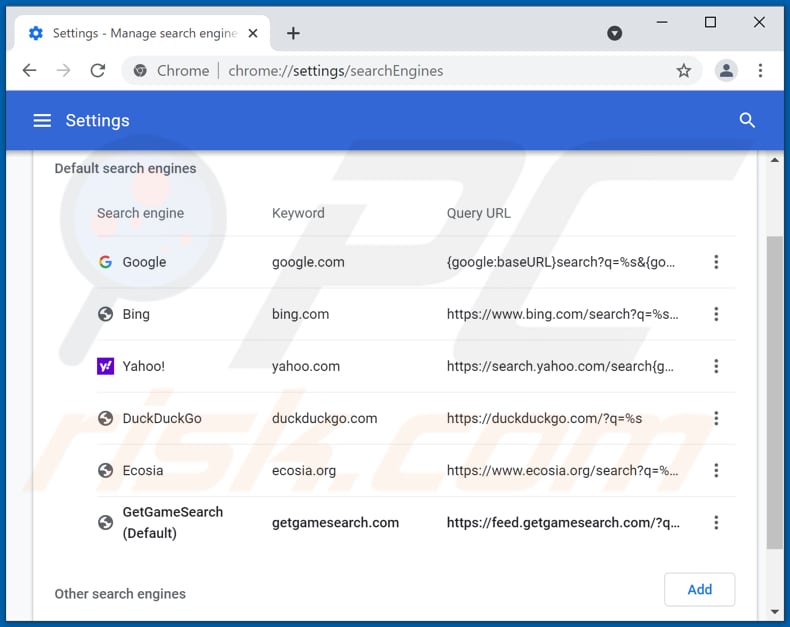Select the Bing search engine name
The height and width of the screenshot is (627, 790).
point(136,314)
